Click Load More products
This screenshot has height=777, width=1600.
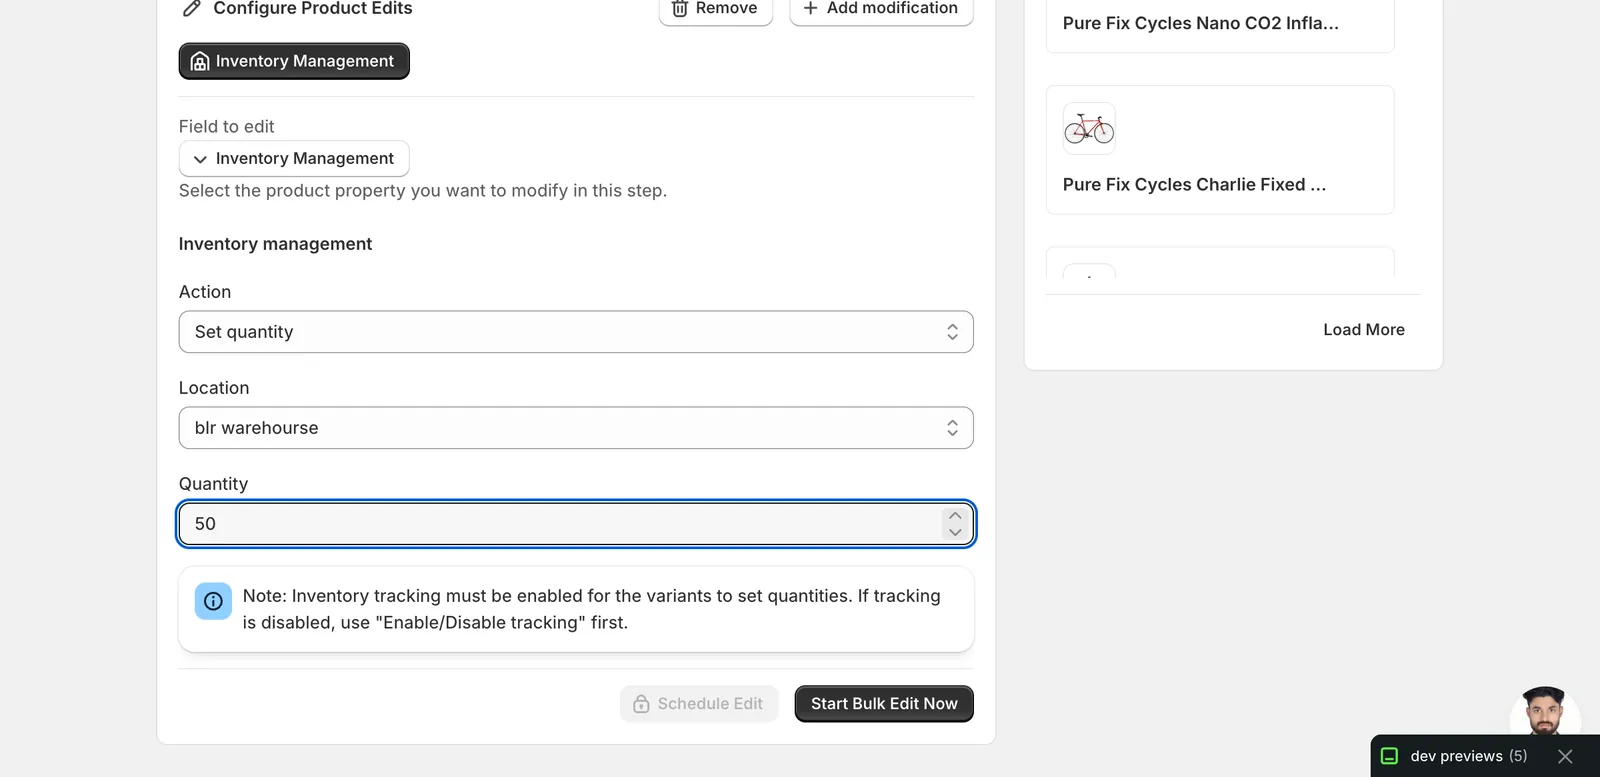tap(1364, 330)
